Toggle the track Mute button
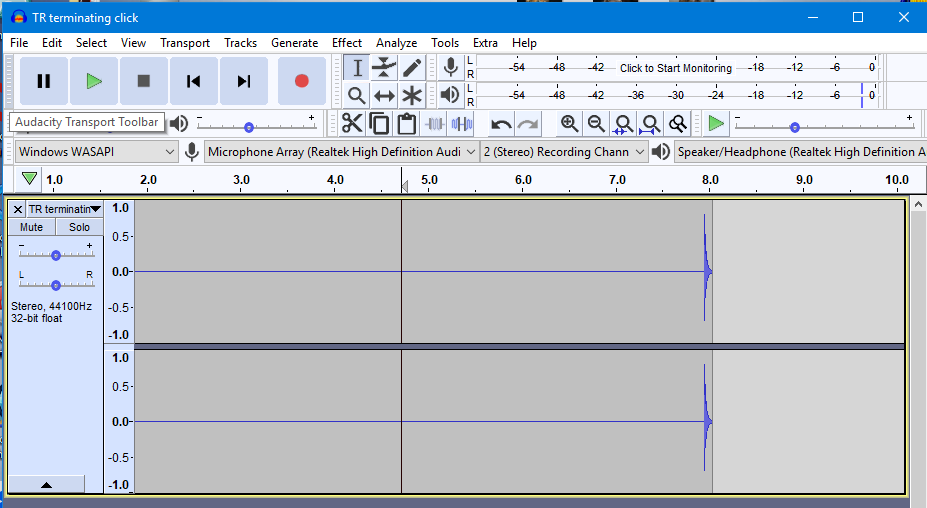The width and height of the screenshot is (927, 508). point(31,227)
